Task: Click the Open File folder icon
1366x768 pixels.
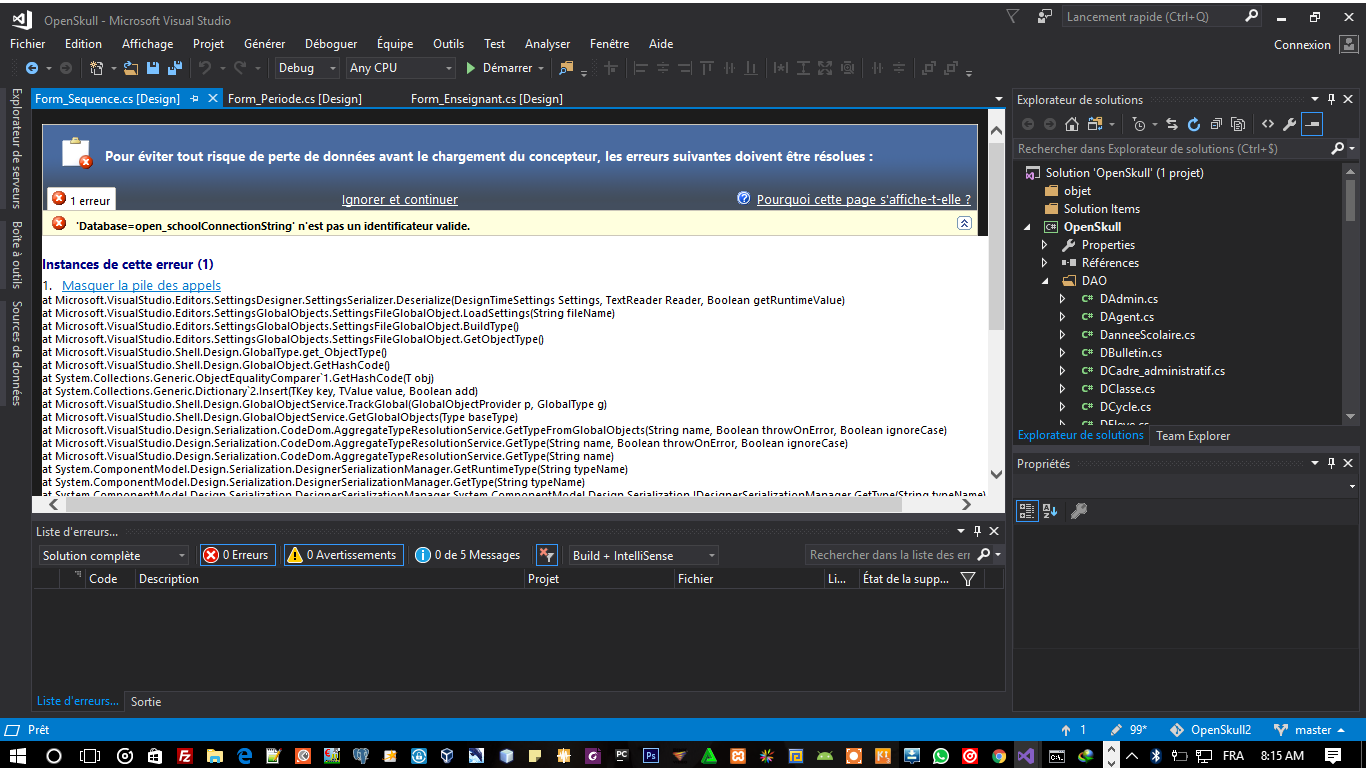Action: pos(131,68)
